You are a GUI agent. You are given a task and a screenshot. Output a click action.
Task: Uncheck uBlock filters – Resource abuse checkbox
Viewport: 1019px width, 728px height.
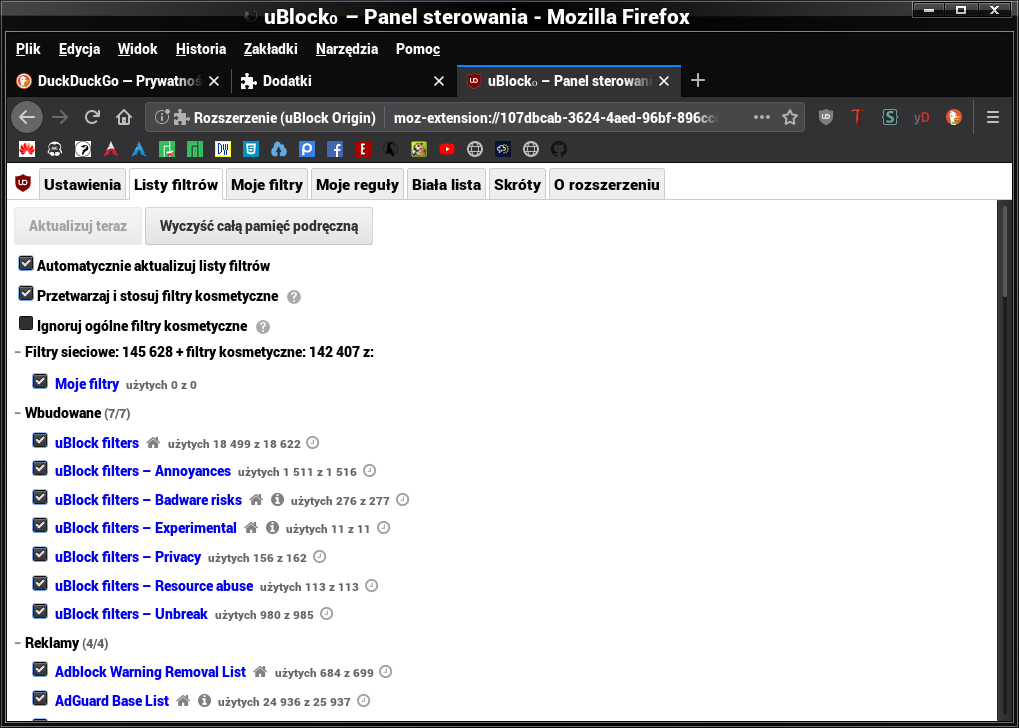[40, 584]
